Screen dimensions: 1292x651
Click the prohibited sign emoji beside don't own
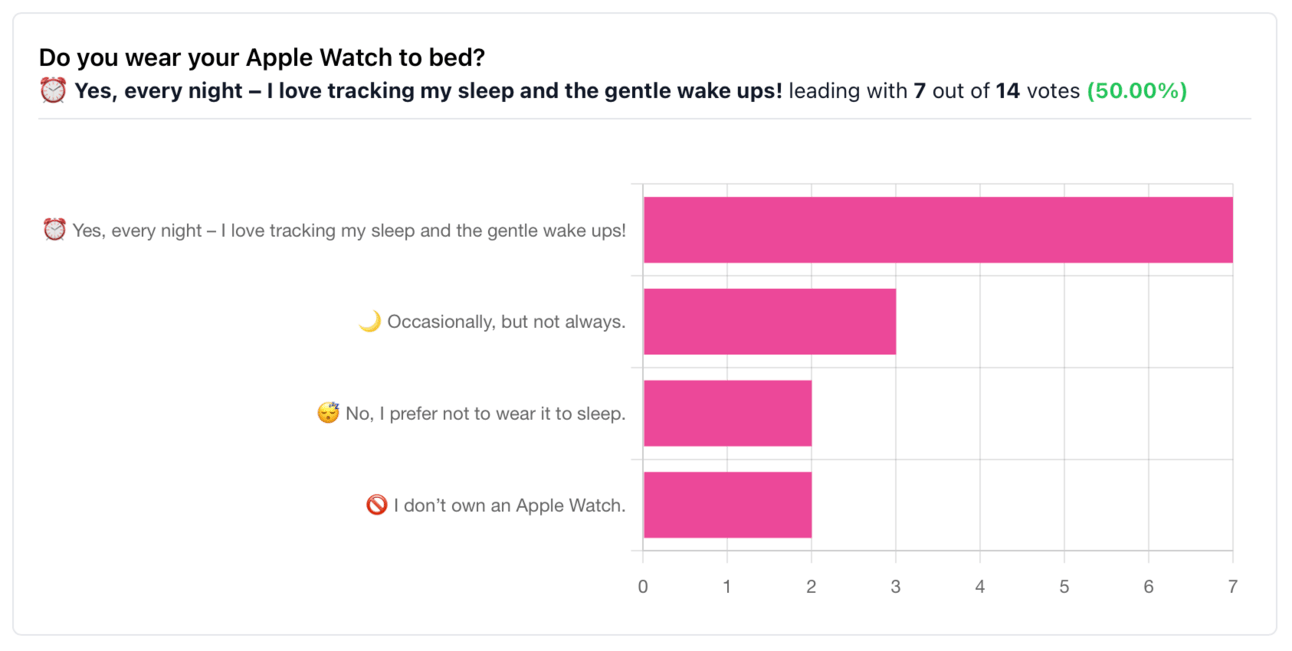coord(376,505)
